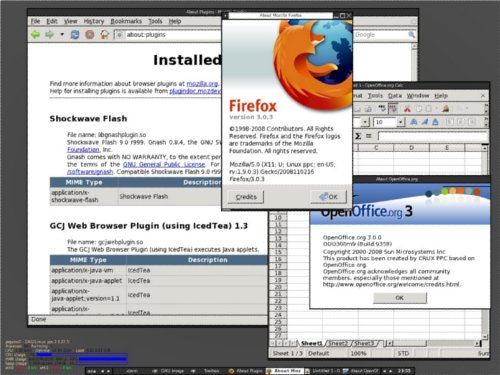Open the Foundation link under Shockwave Flash
500x375 pixels.
point(83,150)
